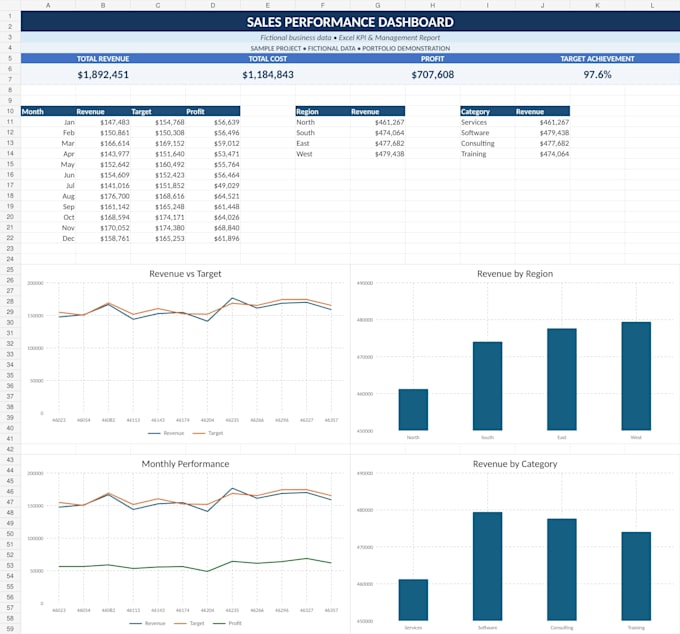Select the Sales Performance Dashboard title cell
Screen dimensions: 680x634
350,22
